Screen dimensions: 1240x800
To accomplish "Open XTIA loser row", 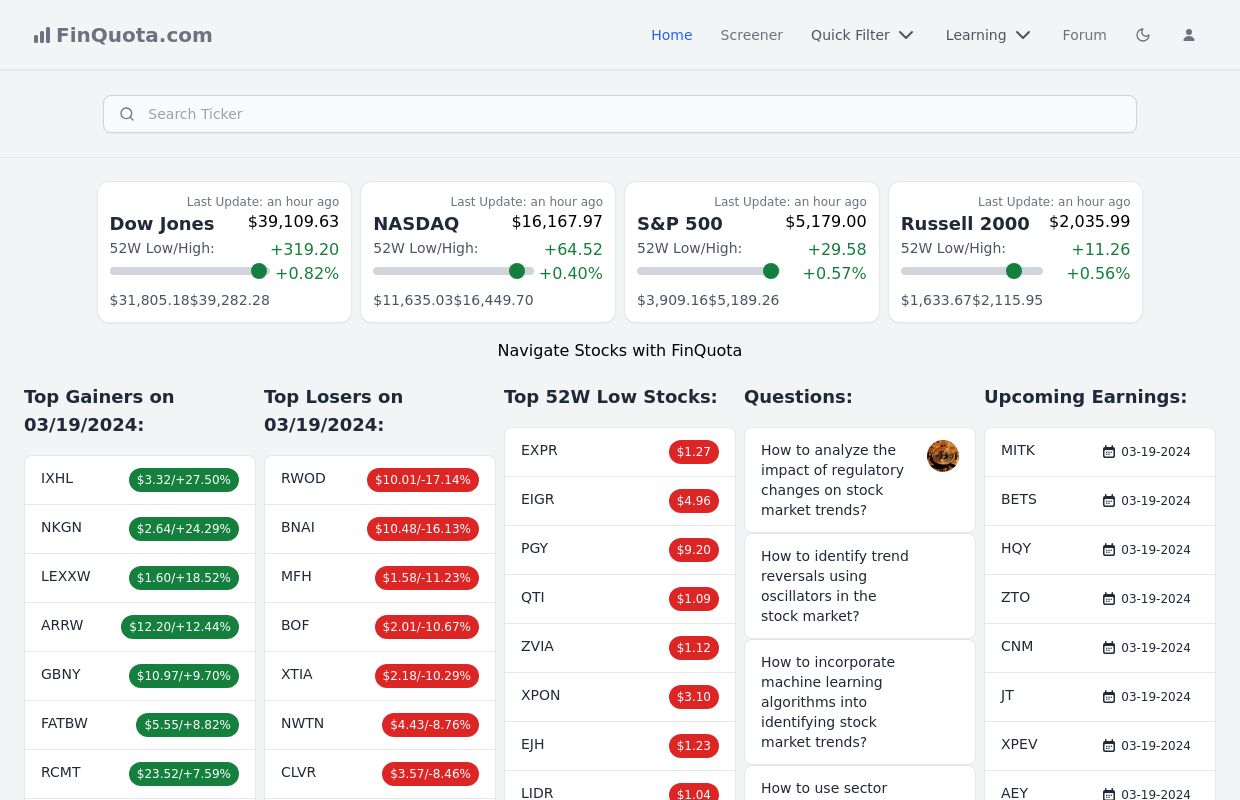I will point(380,676).
